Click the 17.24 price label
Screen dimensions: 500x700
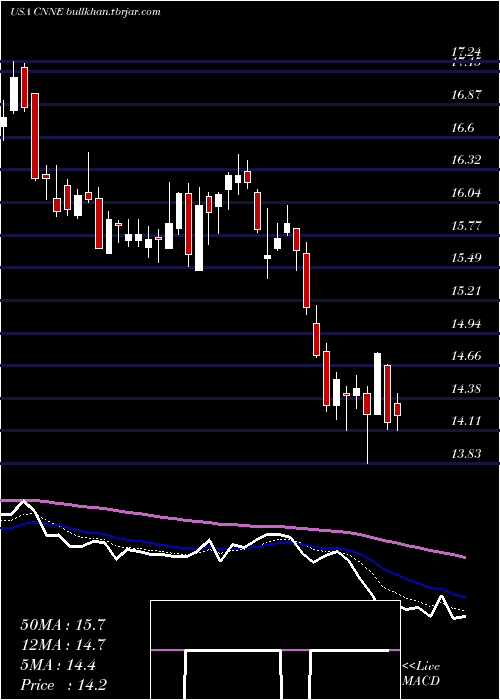[x=467, y=52]
